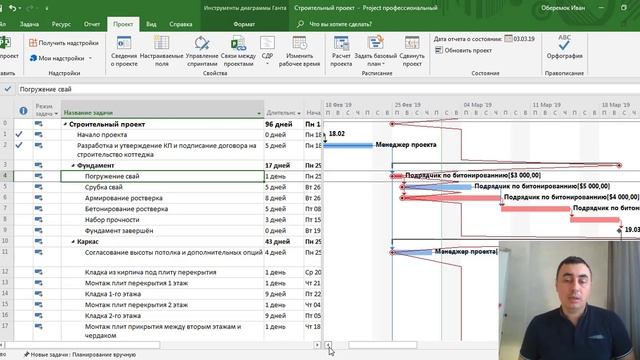The height and width of the screenshot is (360, 640).
Task: Select row number 4 header
Action: tap(7, 176)
